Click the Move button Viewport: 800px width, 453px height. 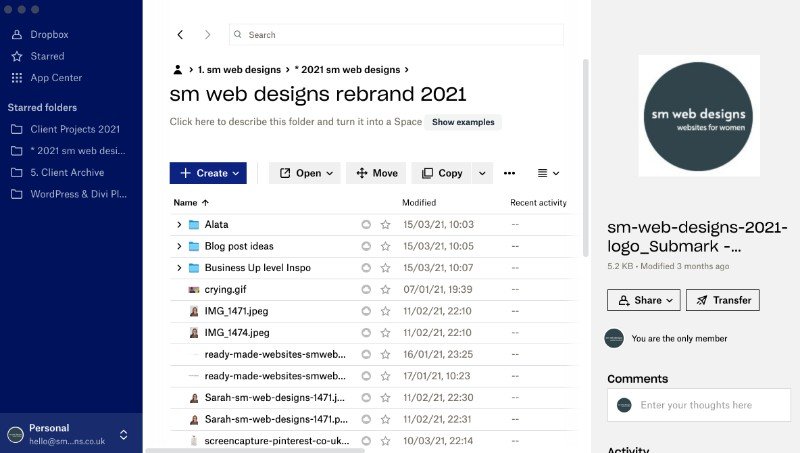pyautogui.click(x=377, y=173)
